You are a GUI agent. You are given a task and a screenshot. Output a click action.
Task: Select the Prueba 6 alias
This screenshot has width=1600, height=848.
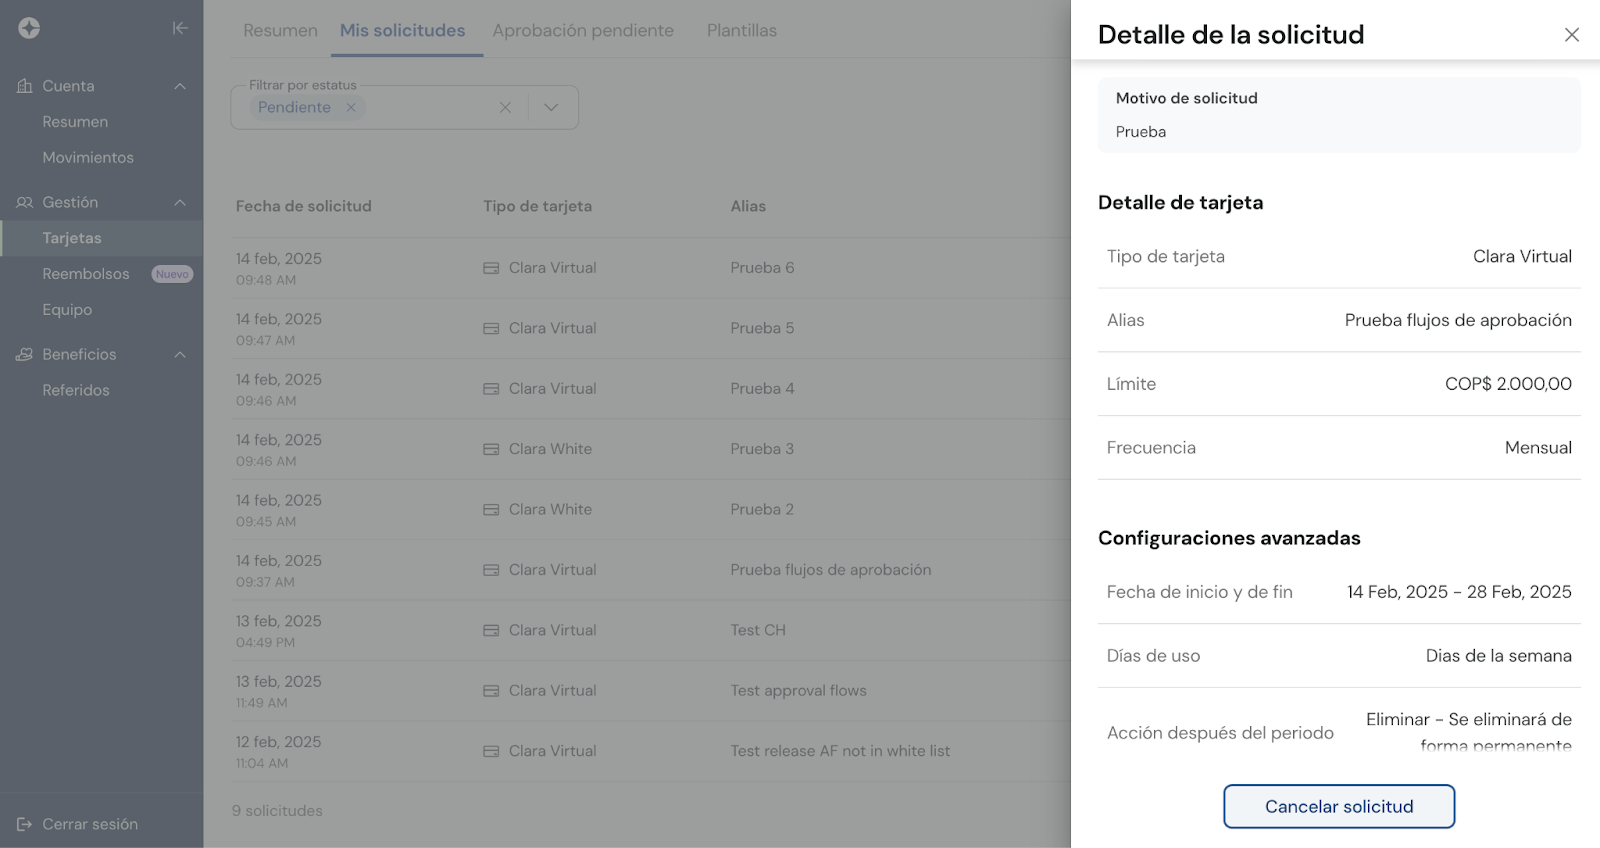tap(762, 268)
